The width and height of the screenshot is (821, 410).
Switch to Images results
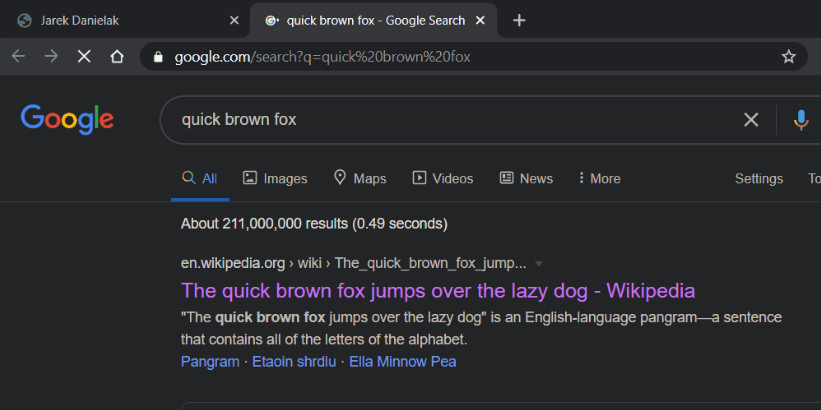[x=275, y=179]
